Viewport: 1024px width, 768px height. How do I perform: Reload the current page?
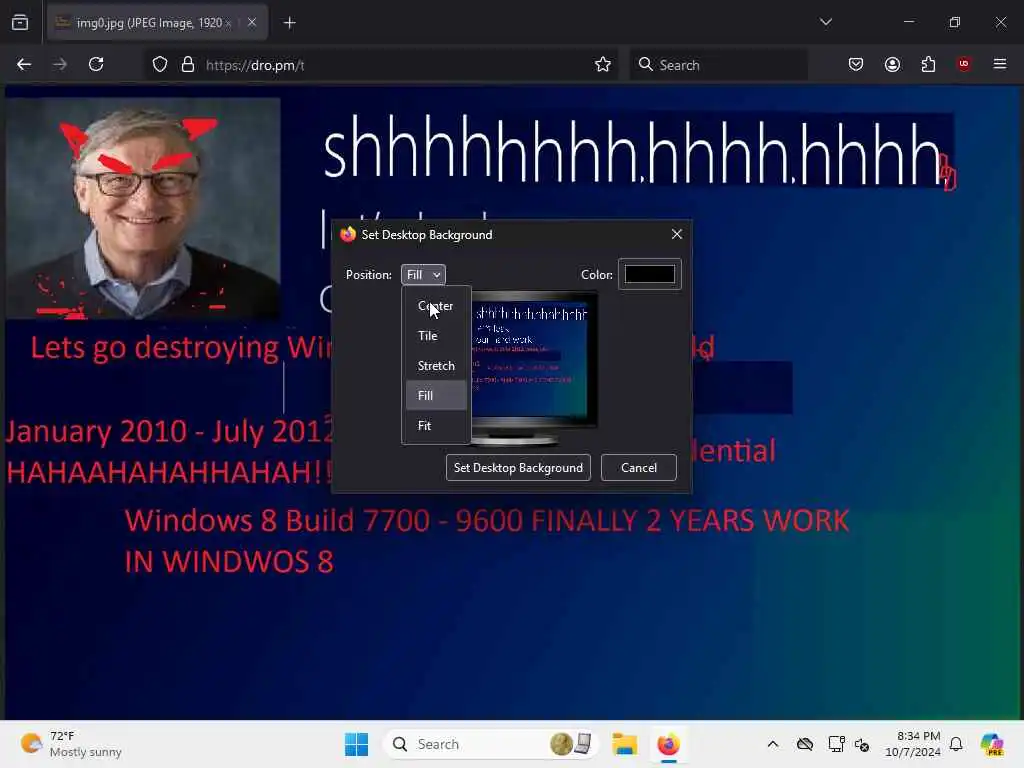pos(96,64)
